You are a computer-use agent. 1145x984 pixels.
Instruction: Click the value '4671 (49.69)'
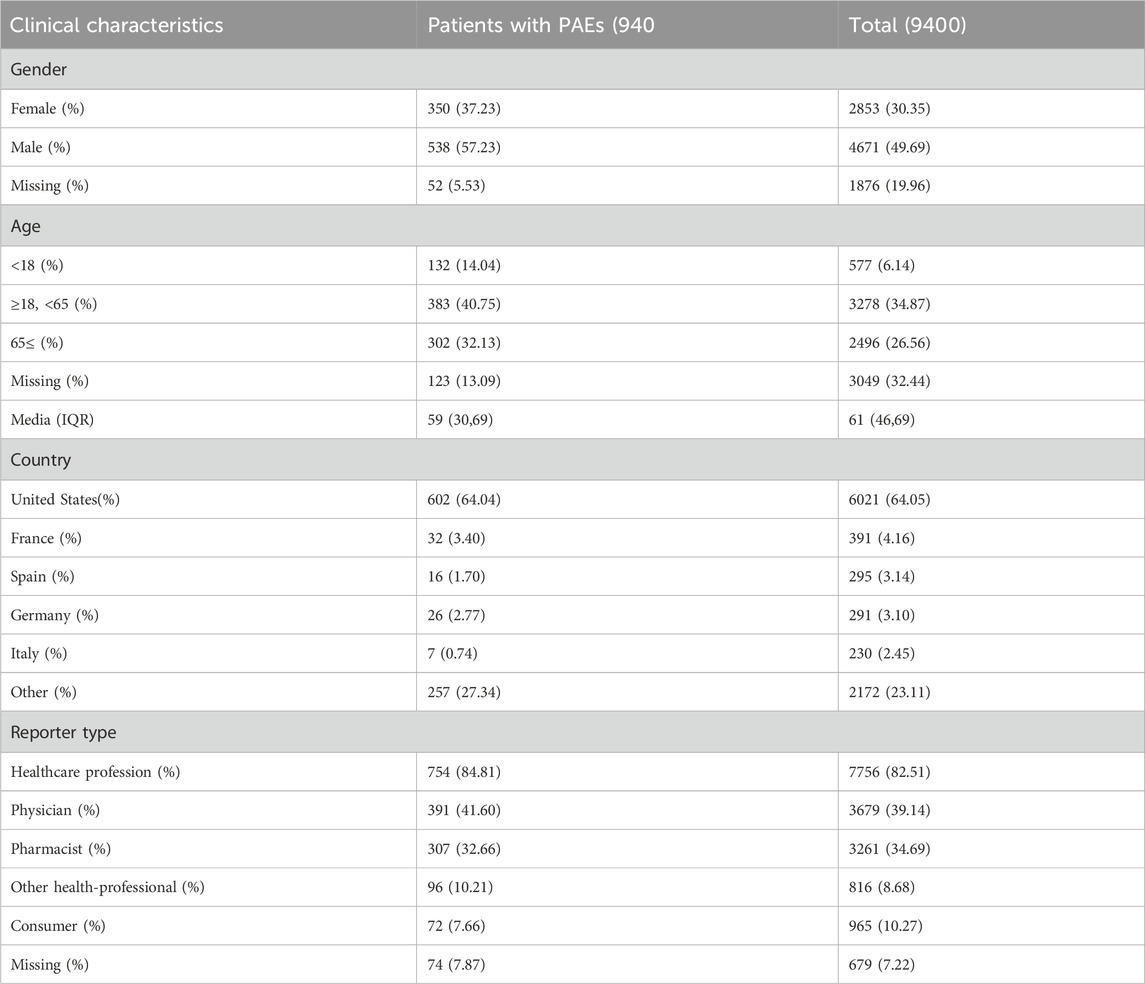[889, 147]
